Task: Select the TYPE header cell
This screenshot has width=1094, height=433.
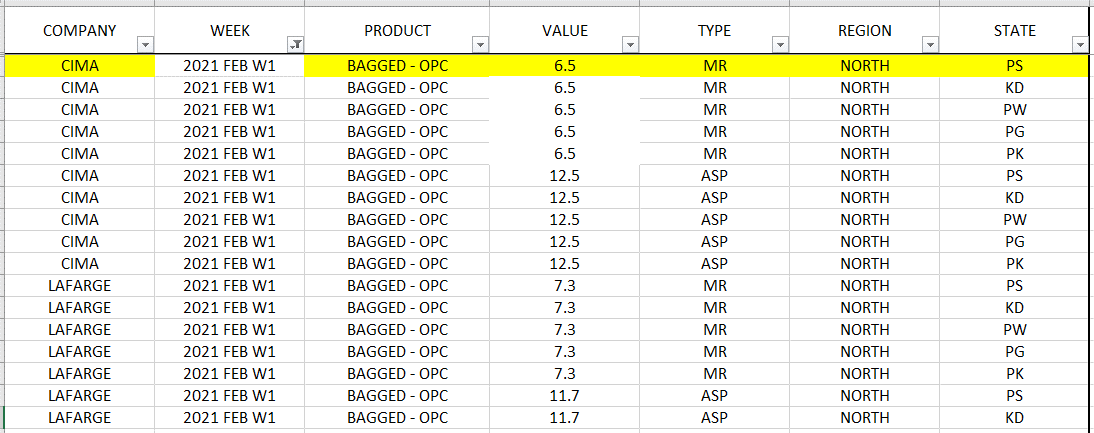Action: (x=714, y=31)
